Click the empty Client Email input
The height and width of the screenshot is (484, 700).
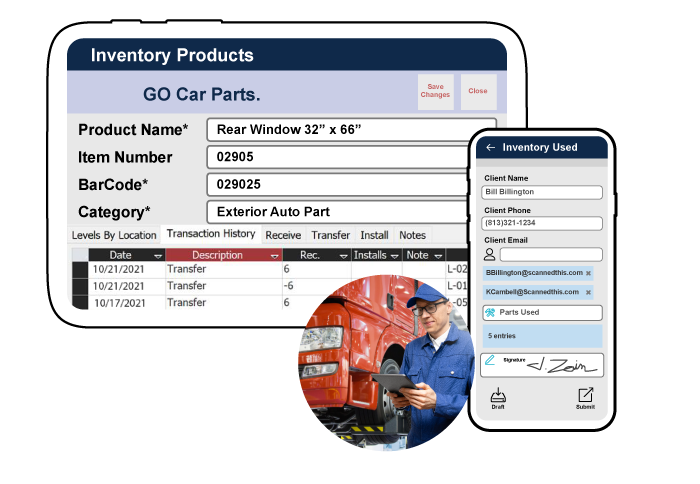(551, 255)
